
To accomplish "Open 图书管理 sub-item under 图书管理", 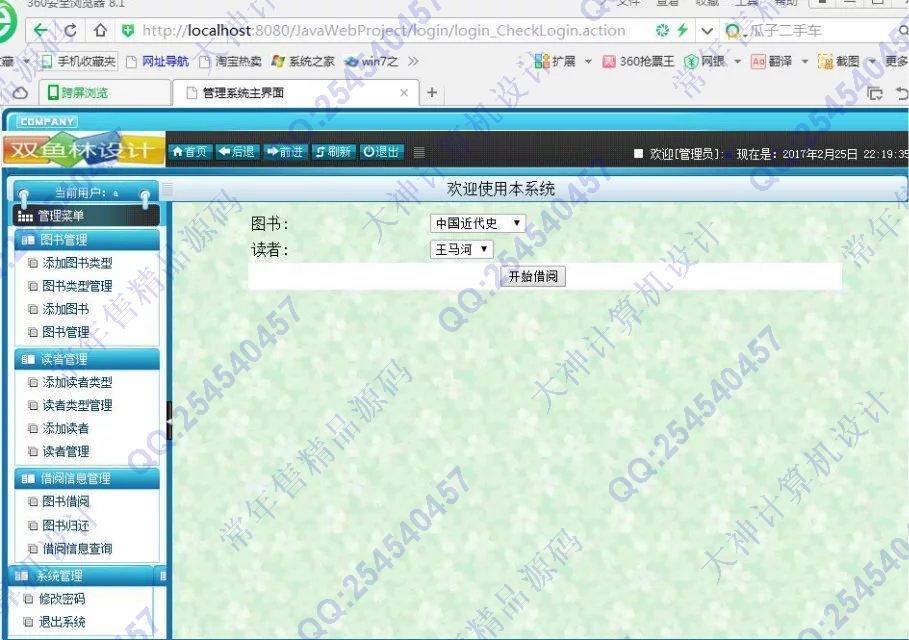I will (66, 332).
